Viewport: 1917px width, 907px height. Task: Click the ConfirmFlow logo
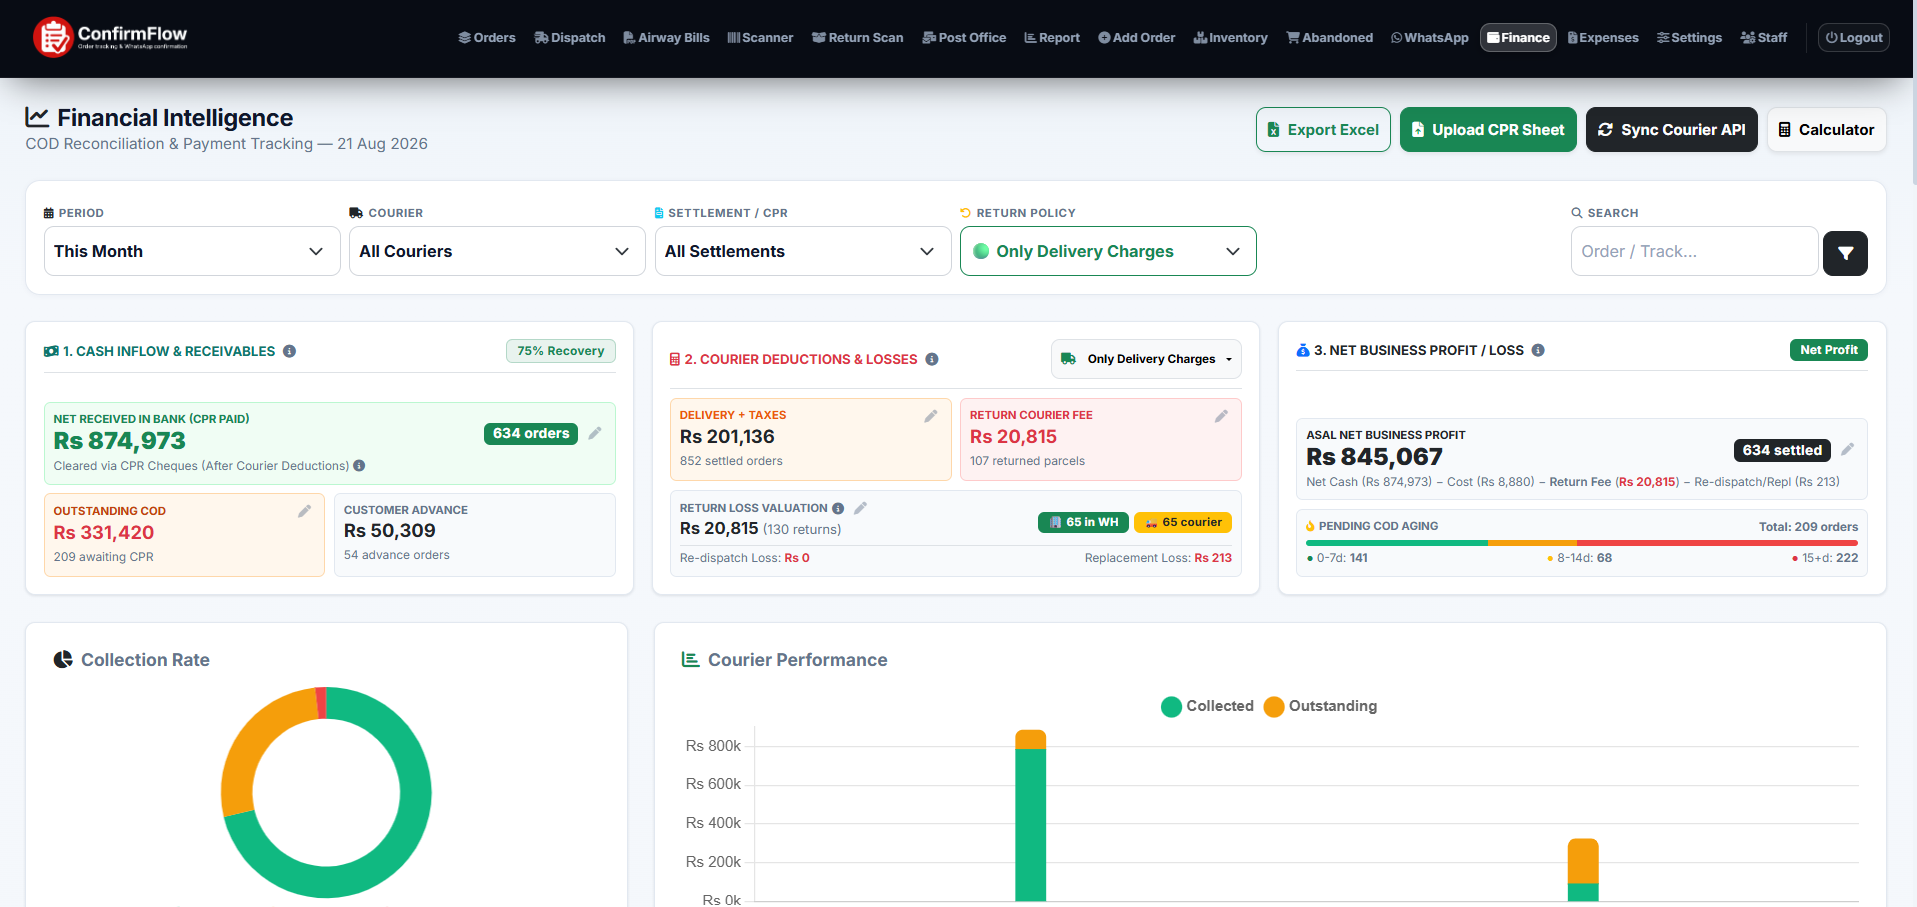click(110, 37)
